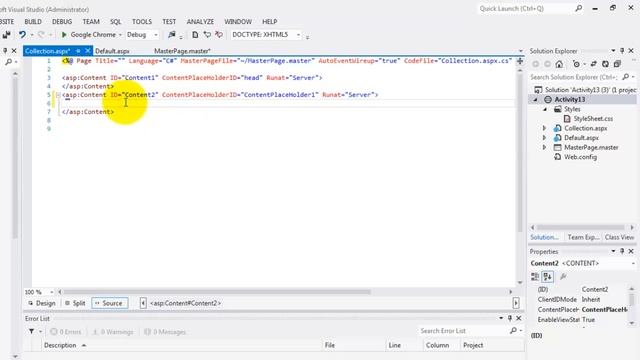Switch to the Default.aspx tab
640x360 pixels.
pyautogui.click(x=112, y=51)
